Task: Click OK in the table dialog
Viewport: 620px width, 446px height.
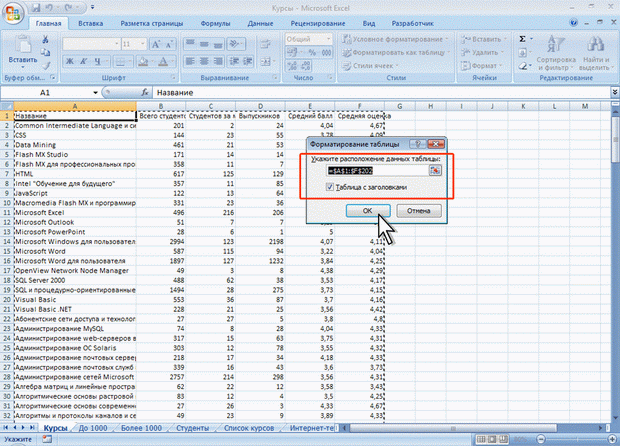Action: coord(368,211)
